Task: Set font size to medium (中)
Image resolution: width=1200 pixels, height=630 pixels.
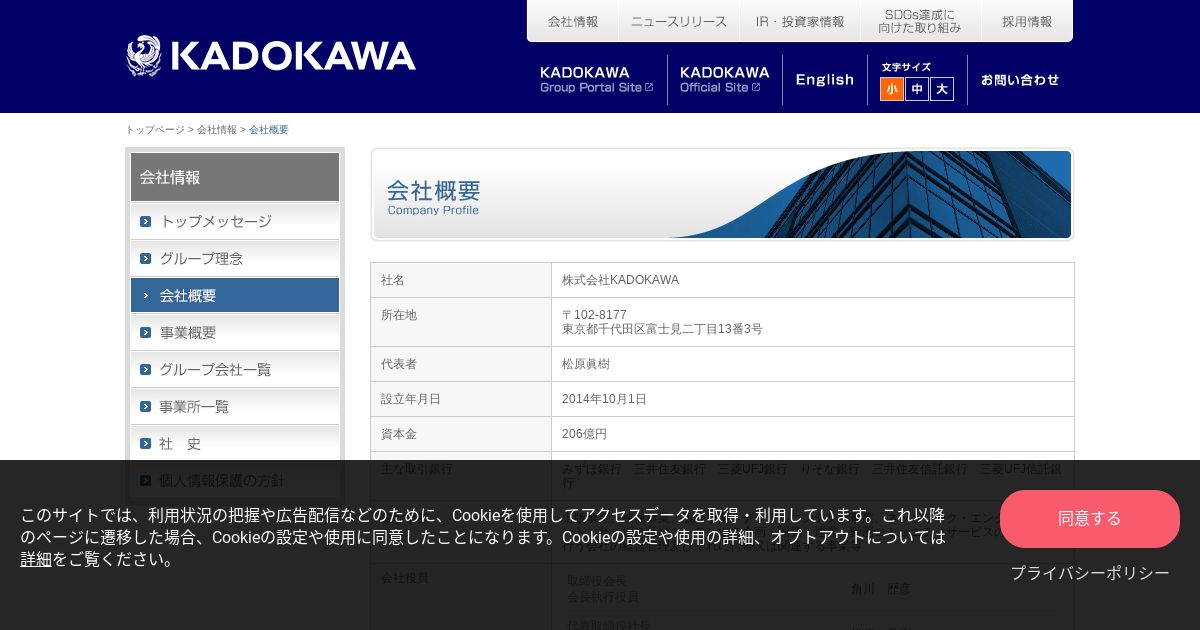Action: coord(917,89)
